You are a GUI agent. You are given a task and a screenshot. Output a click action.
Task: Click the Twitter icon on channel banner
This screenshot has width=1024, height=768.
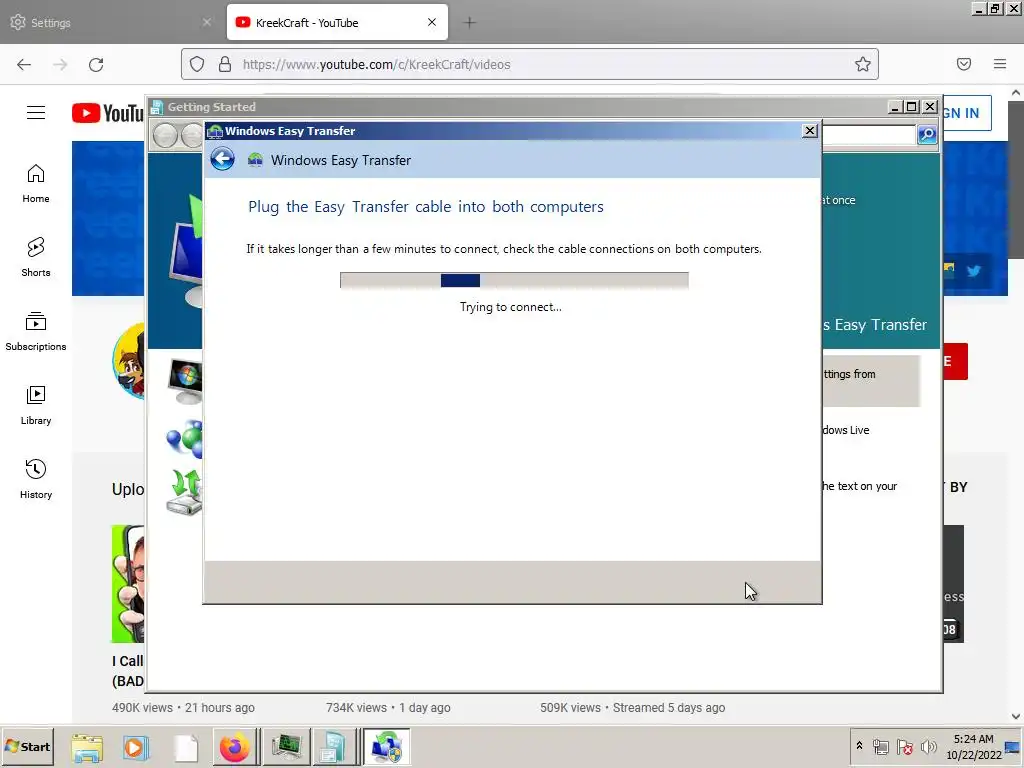973,270
